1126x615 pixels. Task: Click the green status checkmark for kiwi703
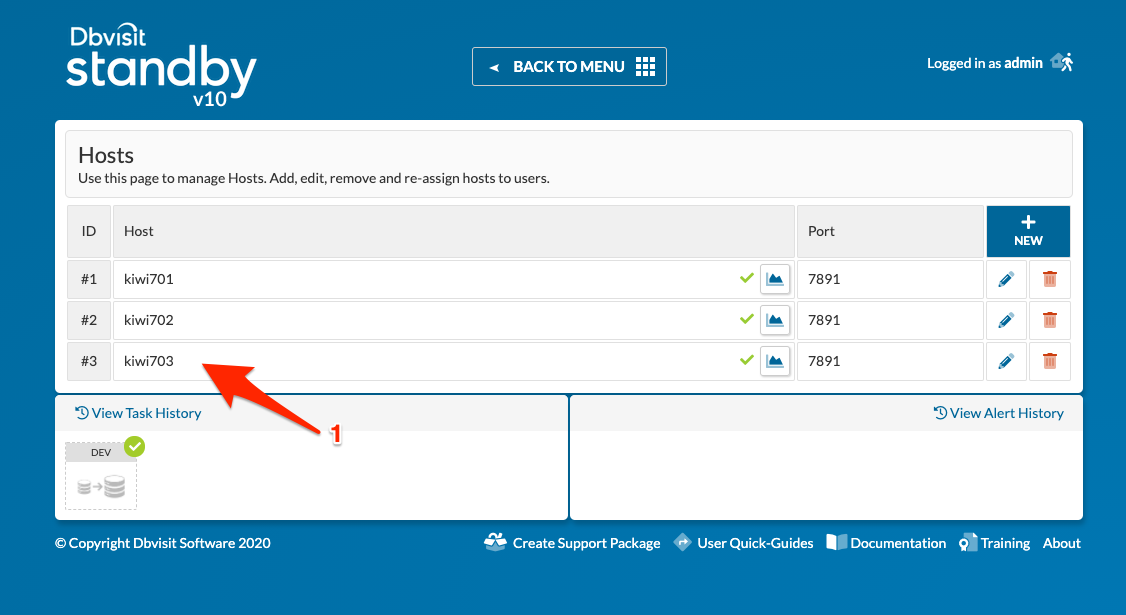(x=747, y=359)
